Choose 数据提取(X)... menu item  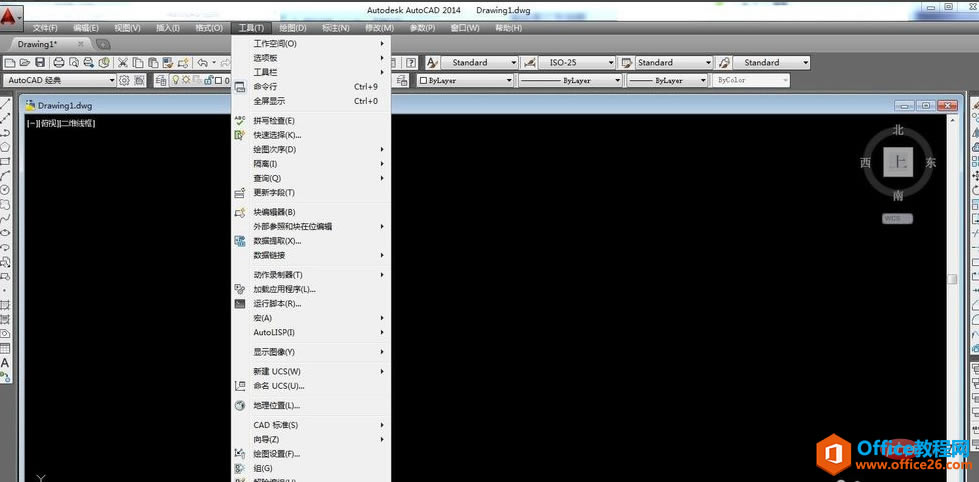coord(311,240)
